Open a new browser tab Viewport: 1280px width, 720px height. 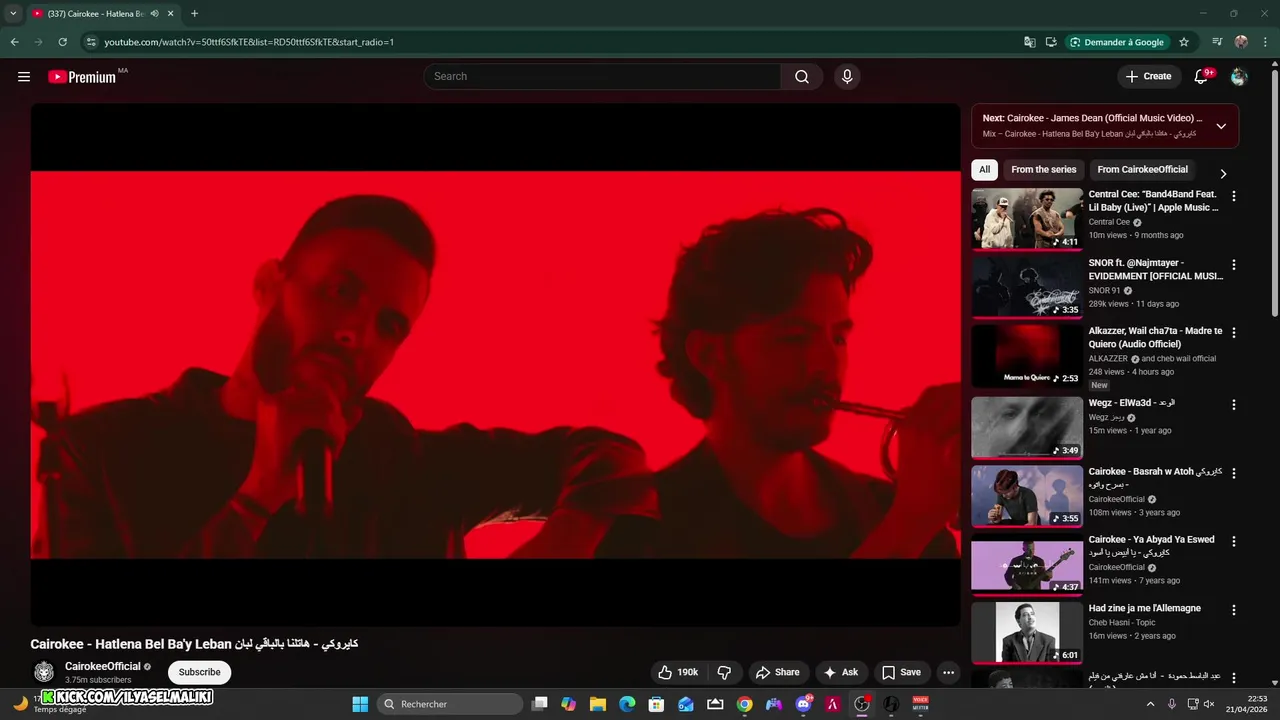[x=194, y=14]
